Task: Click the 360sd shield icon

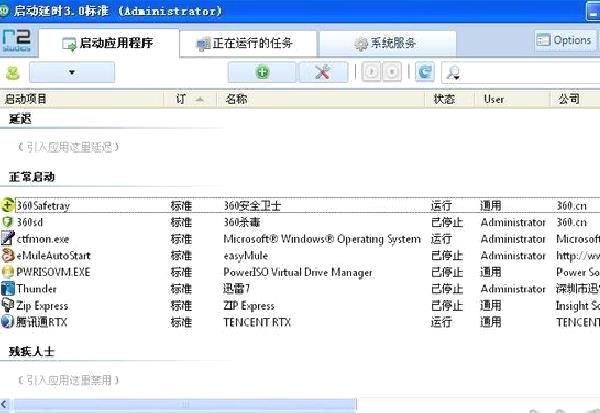Action: [8, 222]
